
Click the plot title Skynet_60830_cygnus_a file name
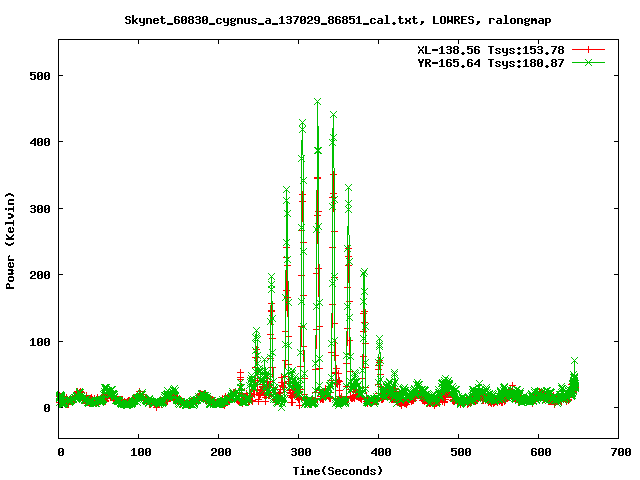[271, 20]
